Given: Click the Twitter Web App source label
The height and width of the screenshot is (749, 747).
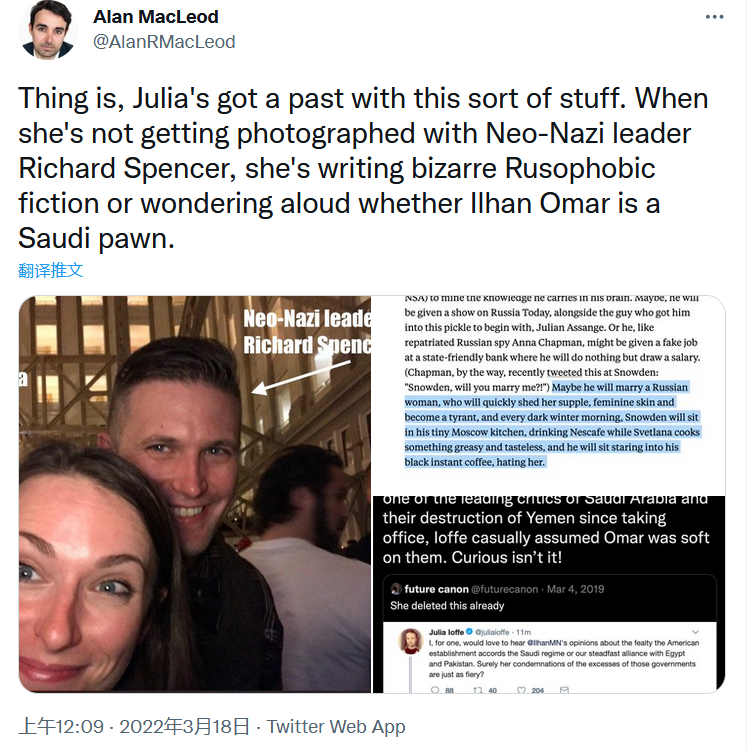Looking at the screenshot, I should click(336, 727).
